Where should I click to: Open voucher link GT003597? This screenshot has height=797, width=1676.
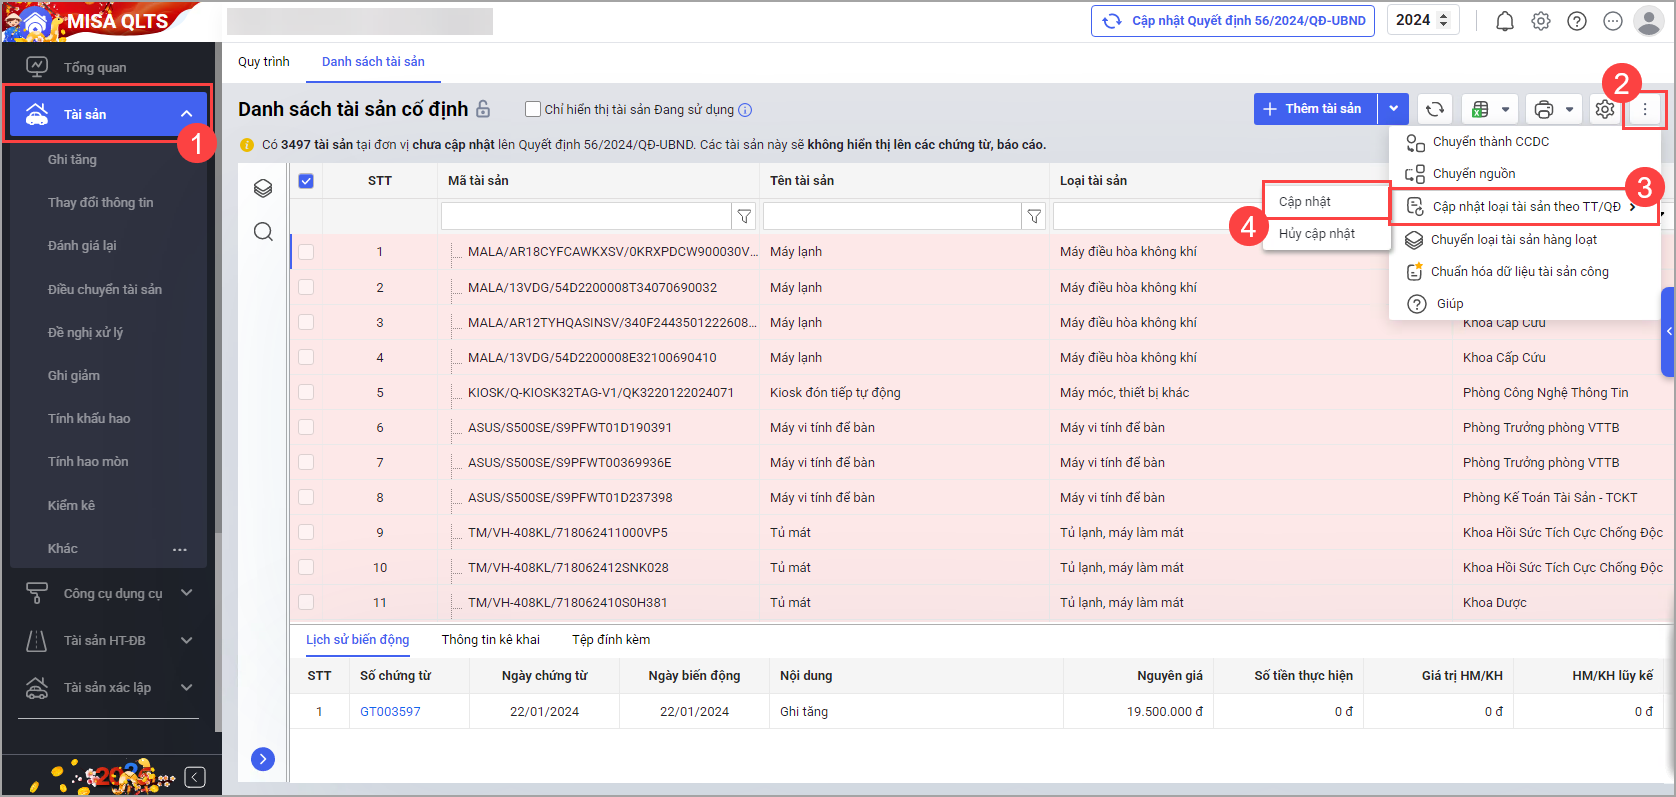coord(390,712)
